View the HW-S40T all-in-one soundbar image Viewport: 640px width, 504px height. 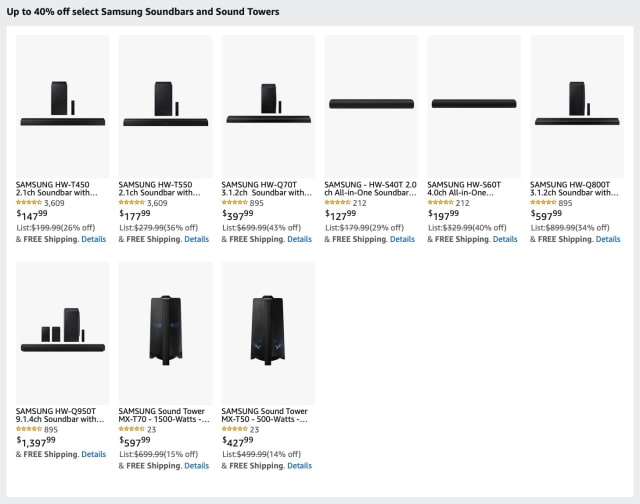click(x=371, y=105)
